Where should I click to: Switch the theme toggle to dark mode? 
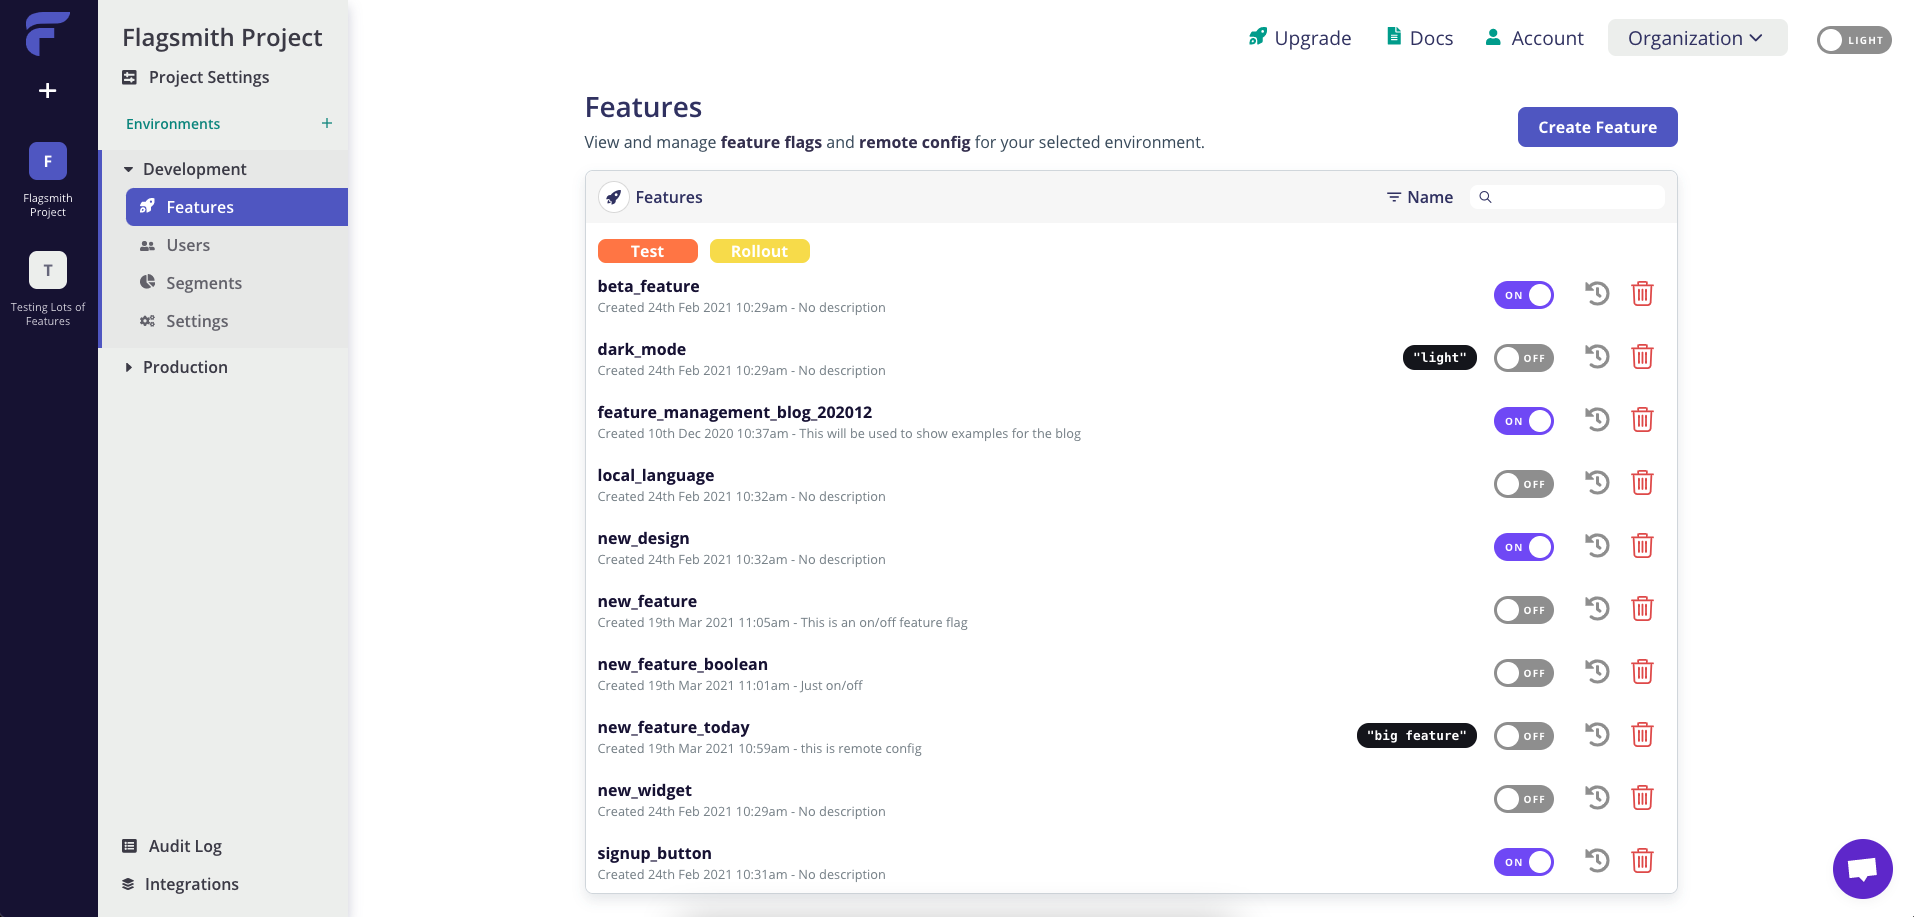[1853, 40]
